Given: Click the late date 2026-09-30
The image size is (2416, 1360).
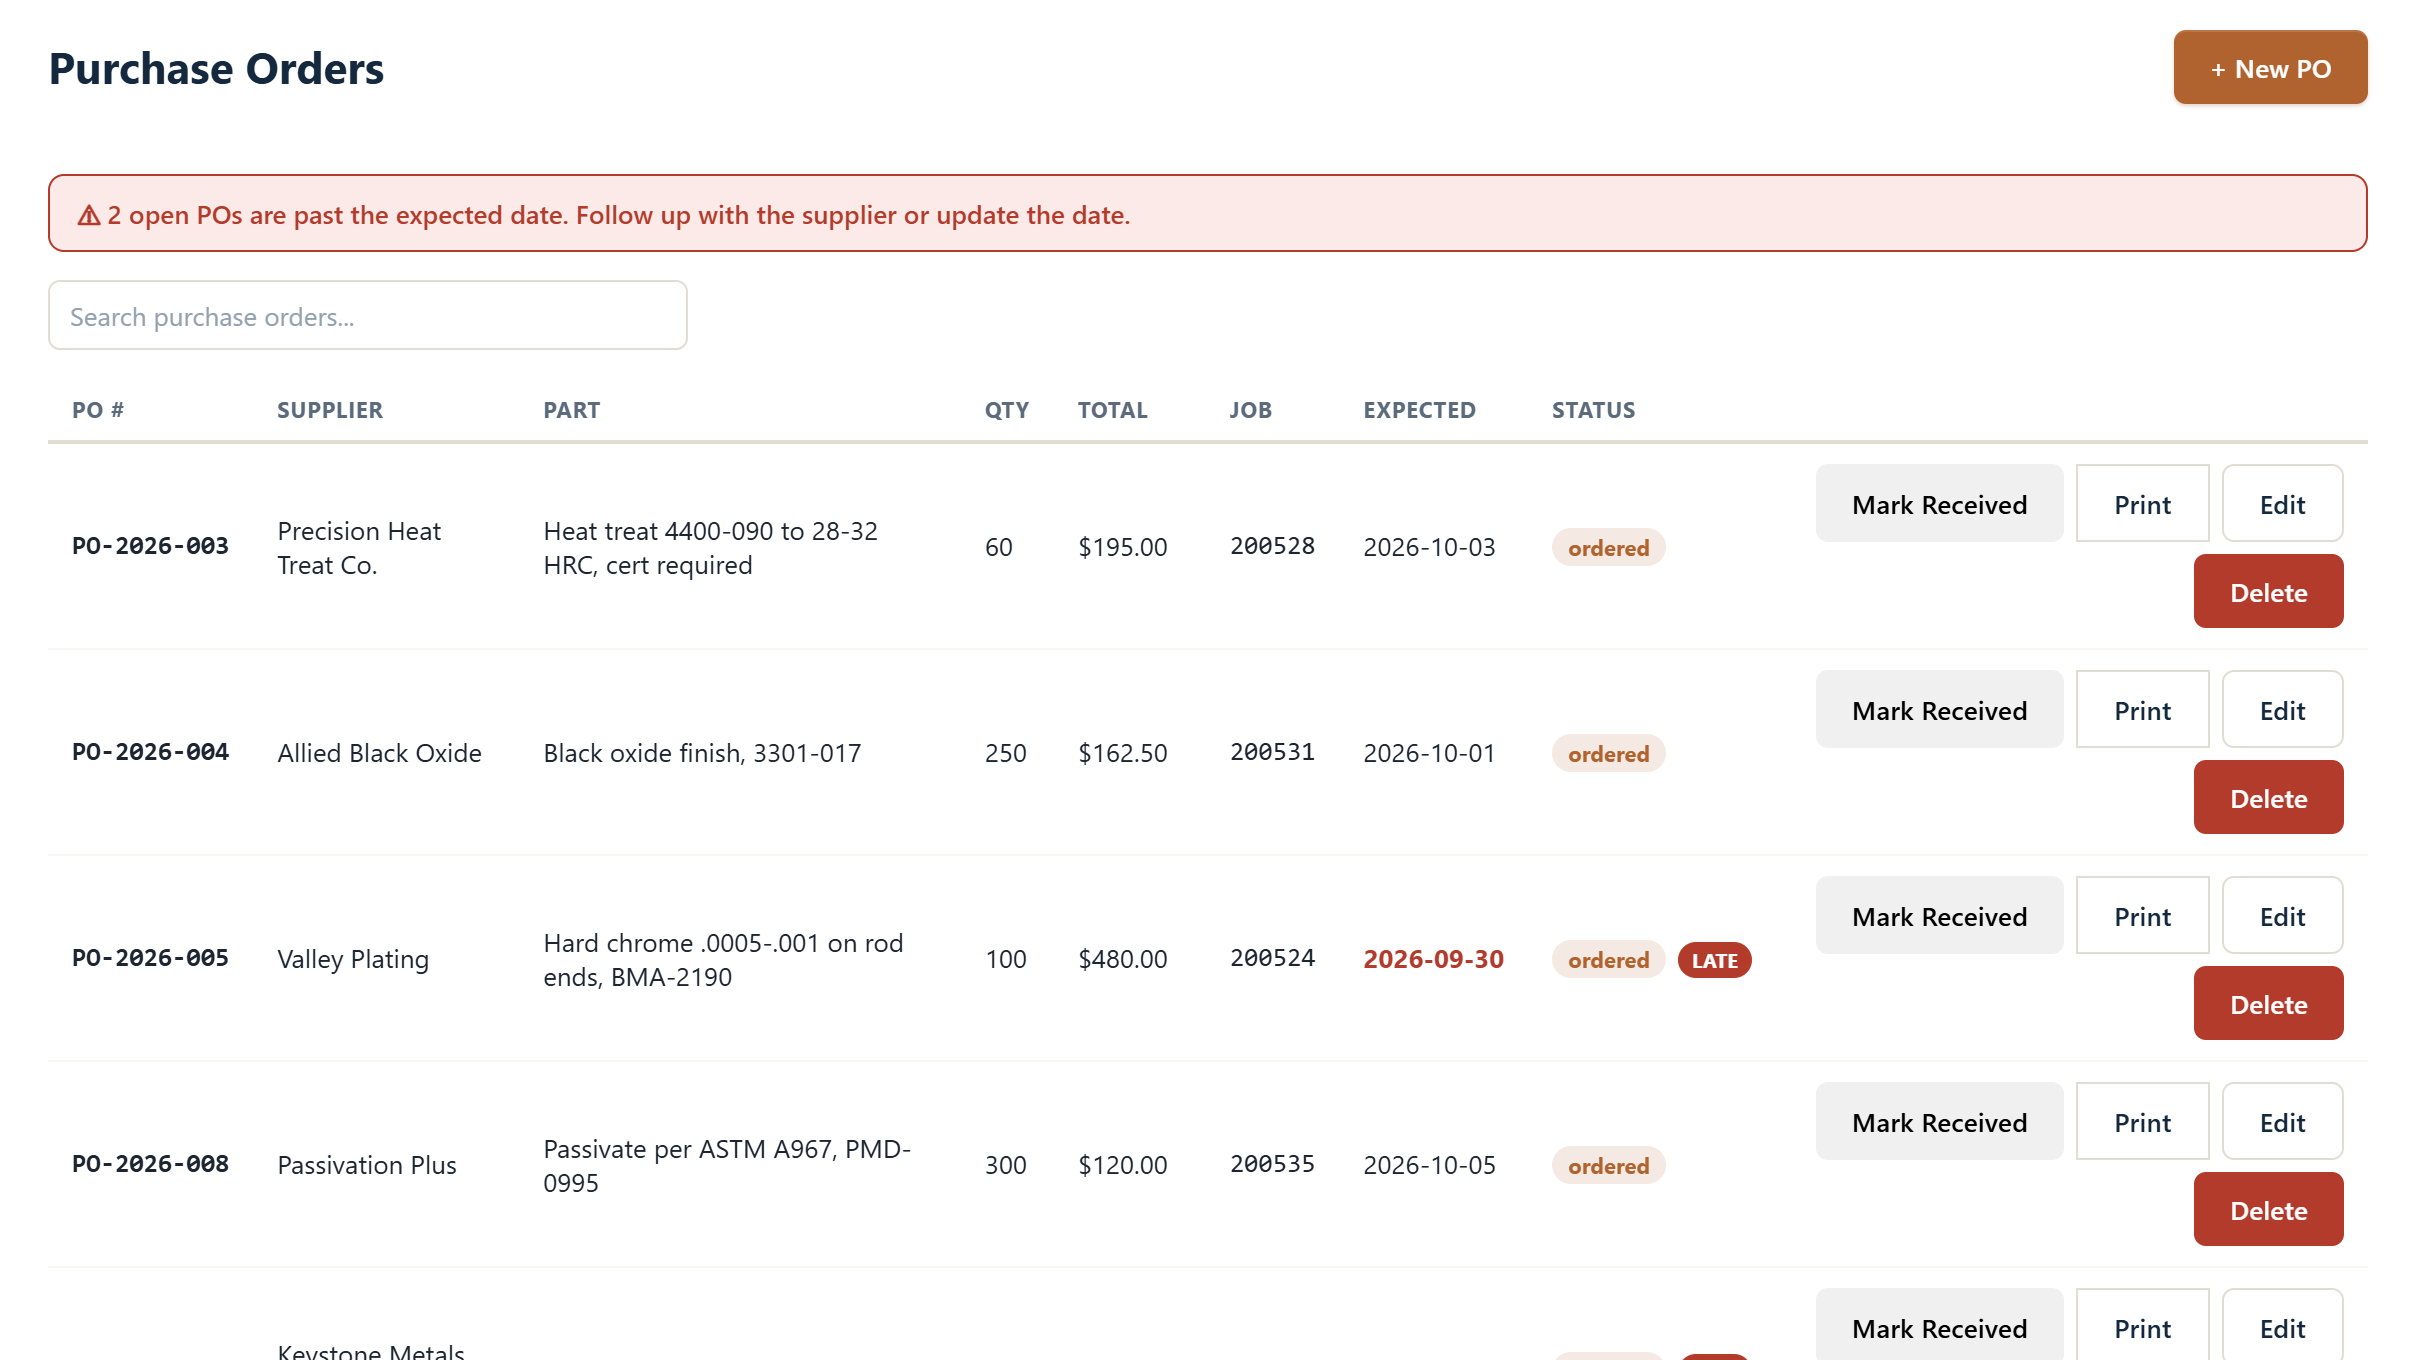Looking at the screenshot, I should pyautogui.click(x=1433, y=959).
